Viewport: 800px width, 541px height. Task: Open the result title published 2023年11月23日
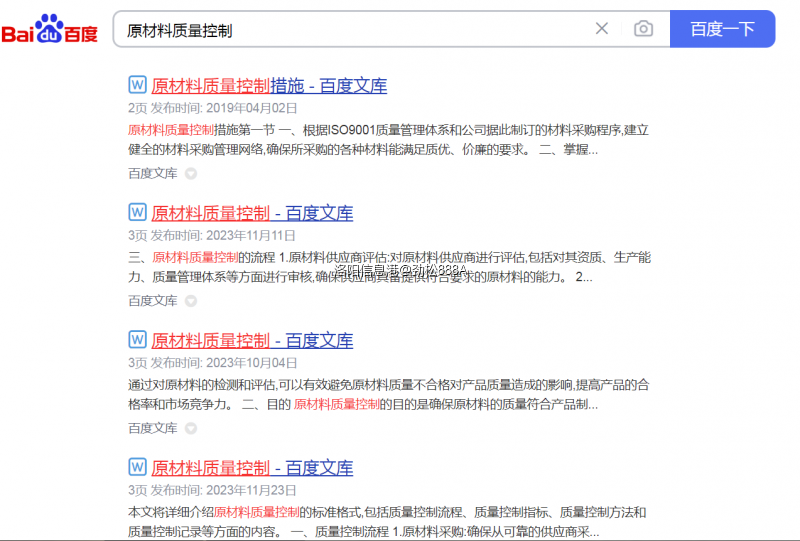tap(252, 468)
